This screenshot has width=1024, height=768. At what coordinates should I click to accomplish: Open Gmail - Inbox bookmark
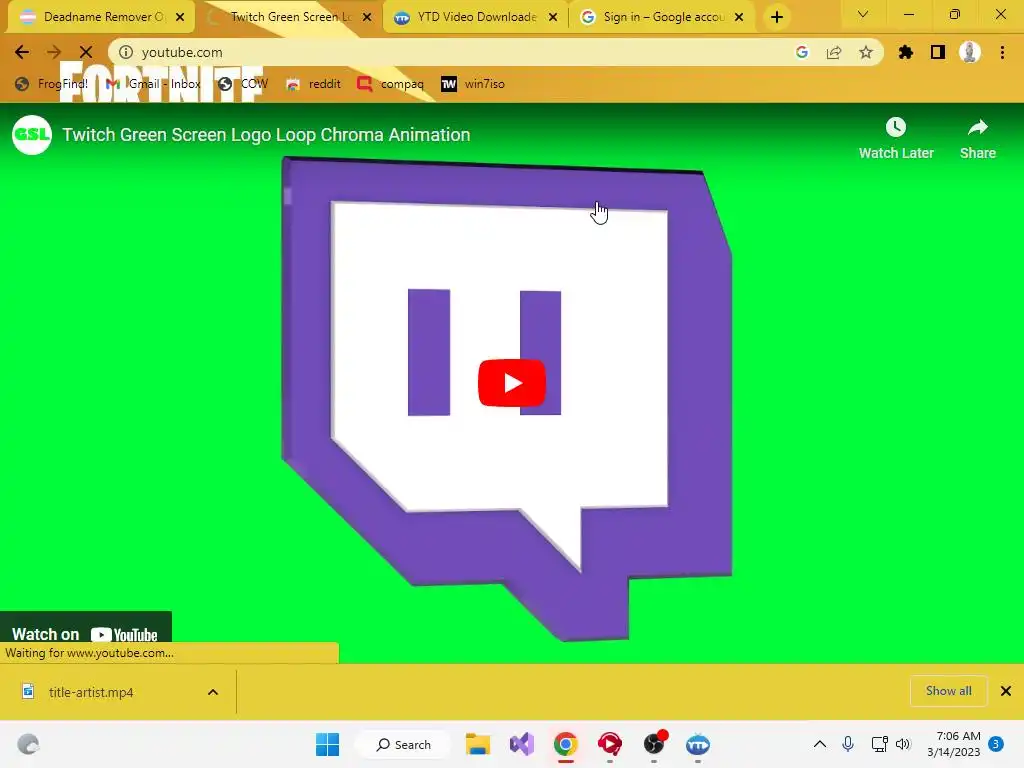click(x=154, y=84)
